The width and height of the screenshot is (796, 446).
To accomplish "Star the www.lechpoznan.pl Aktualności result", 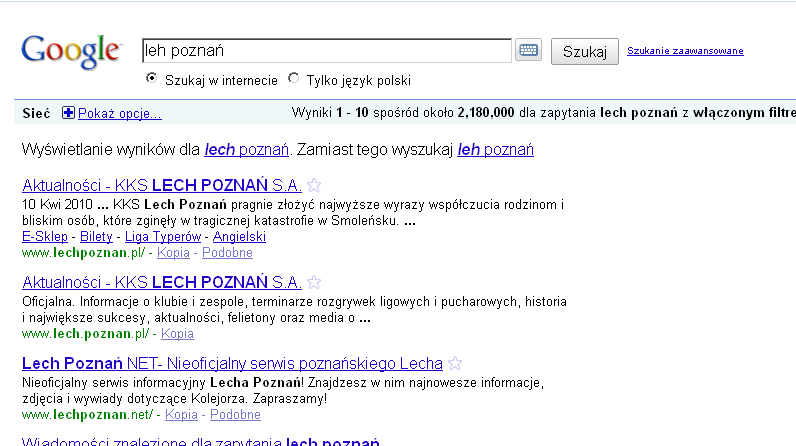I will (314, 185).
